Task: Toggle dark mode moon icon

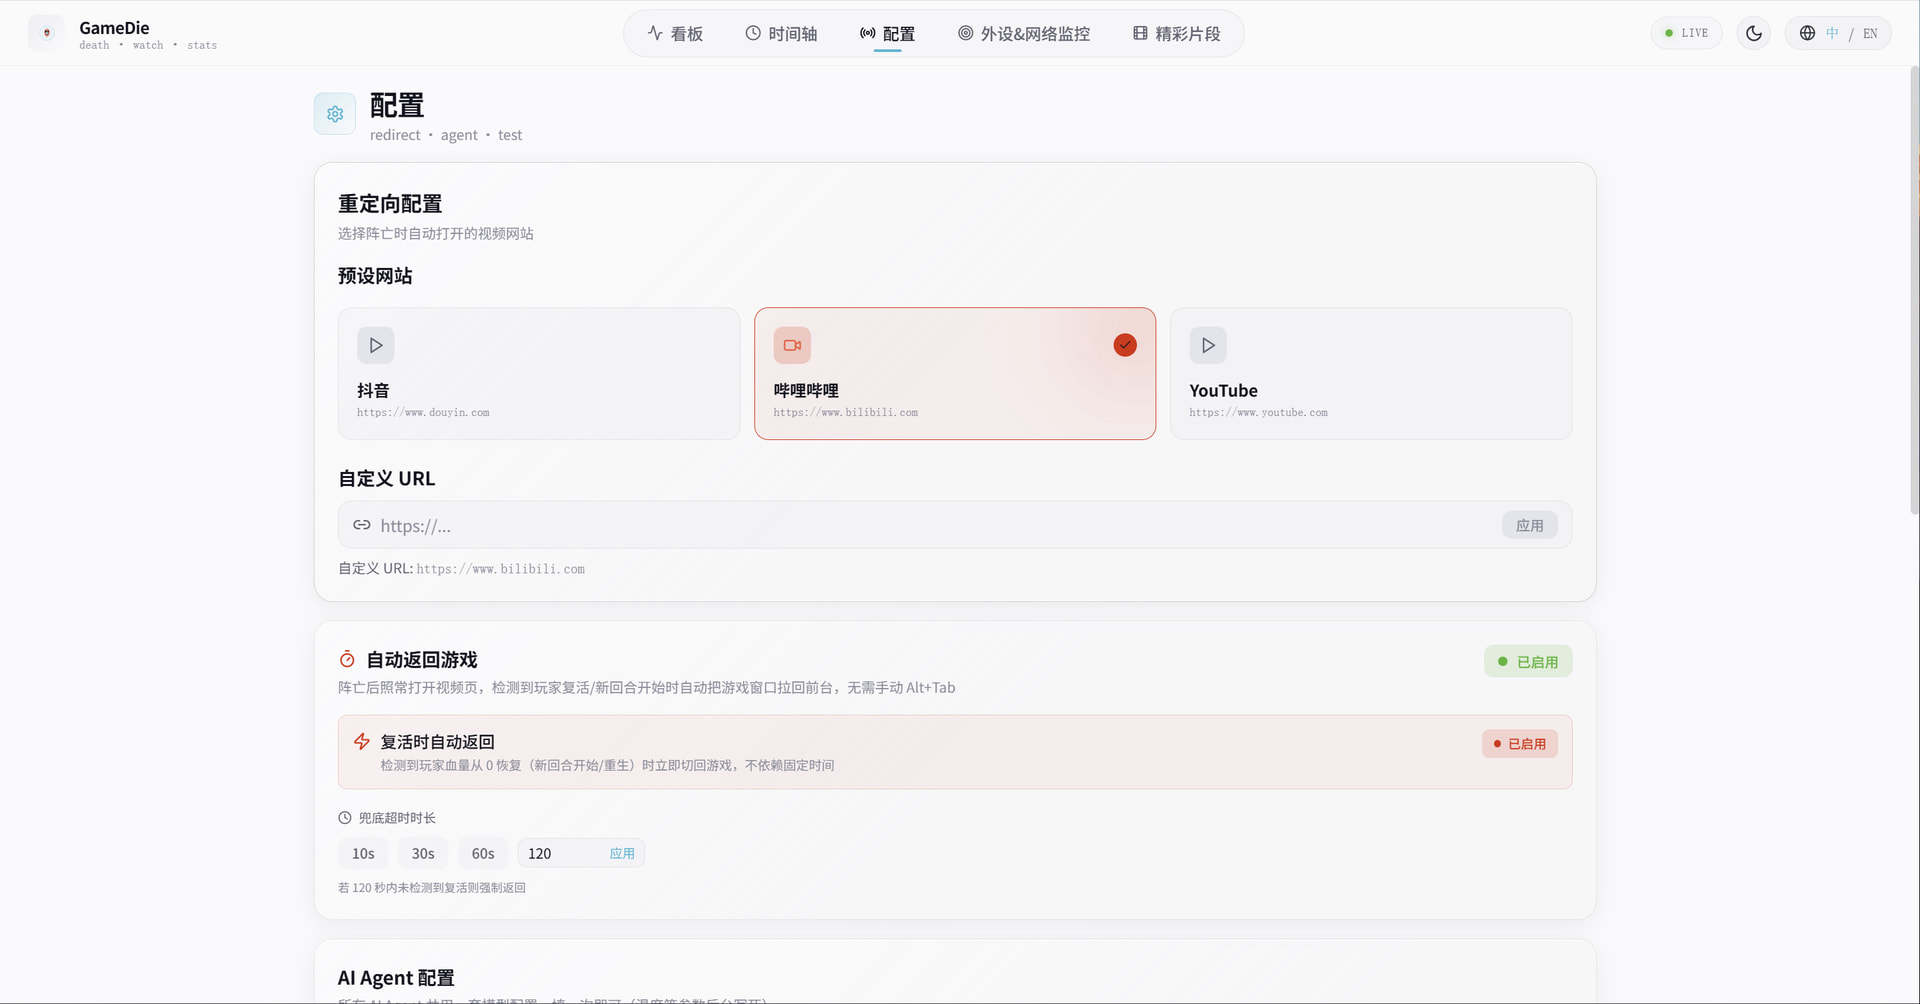Action: [x=1753, y=33]
